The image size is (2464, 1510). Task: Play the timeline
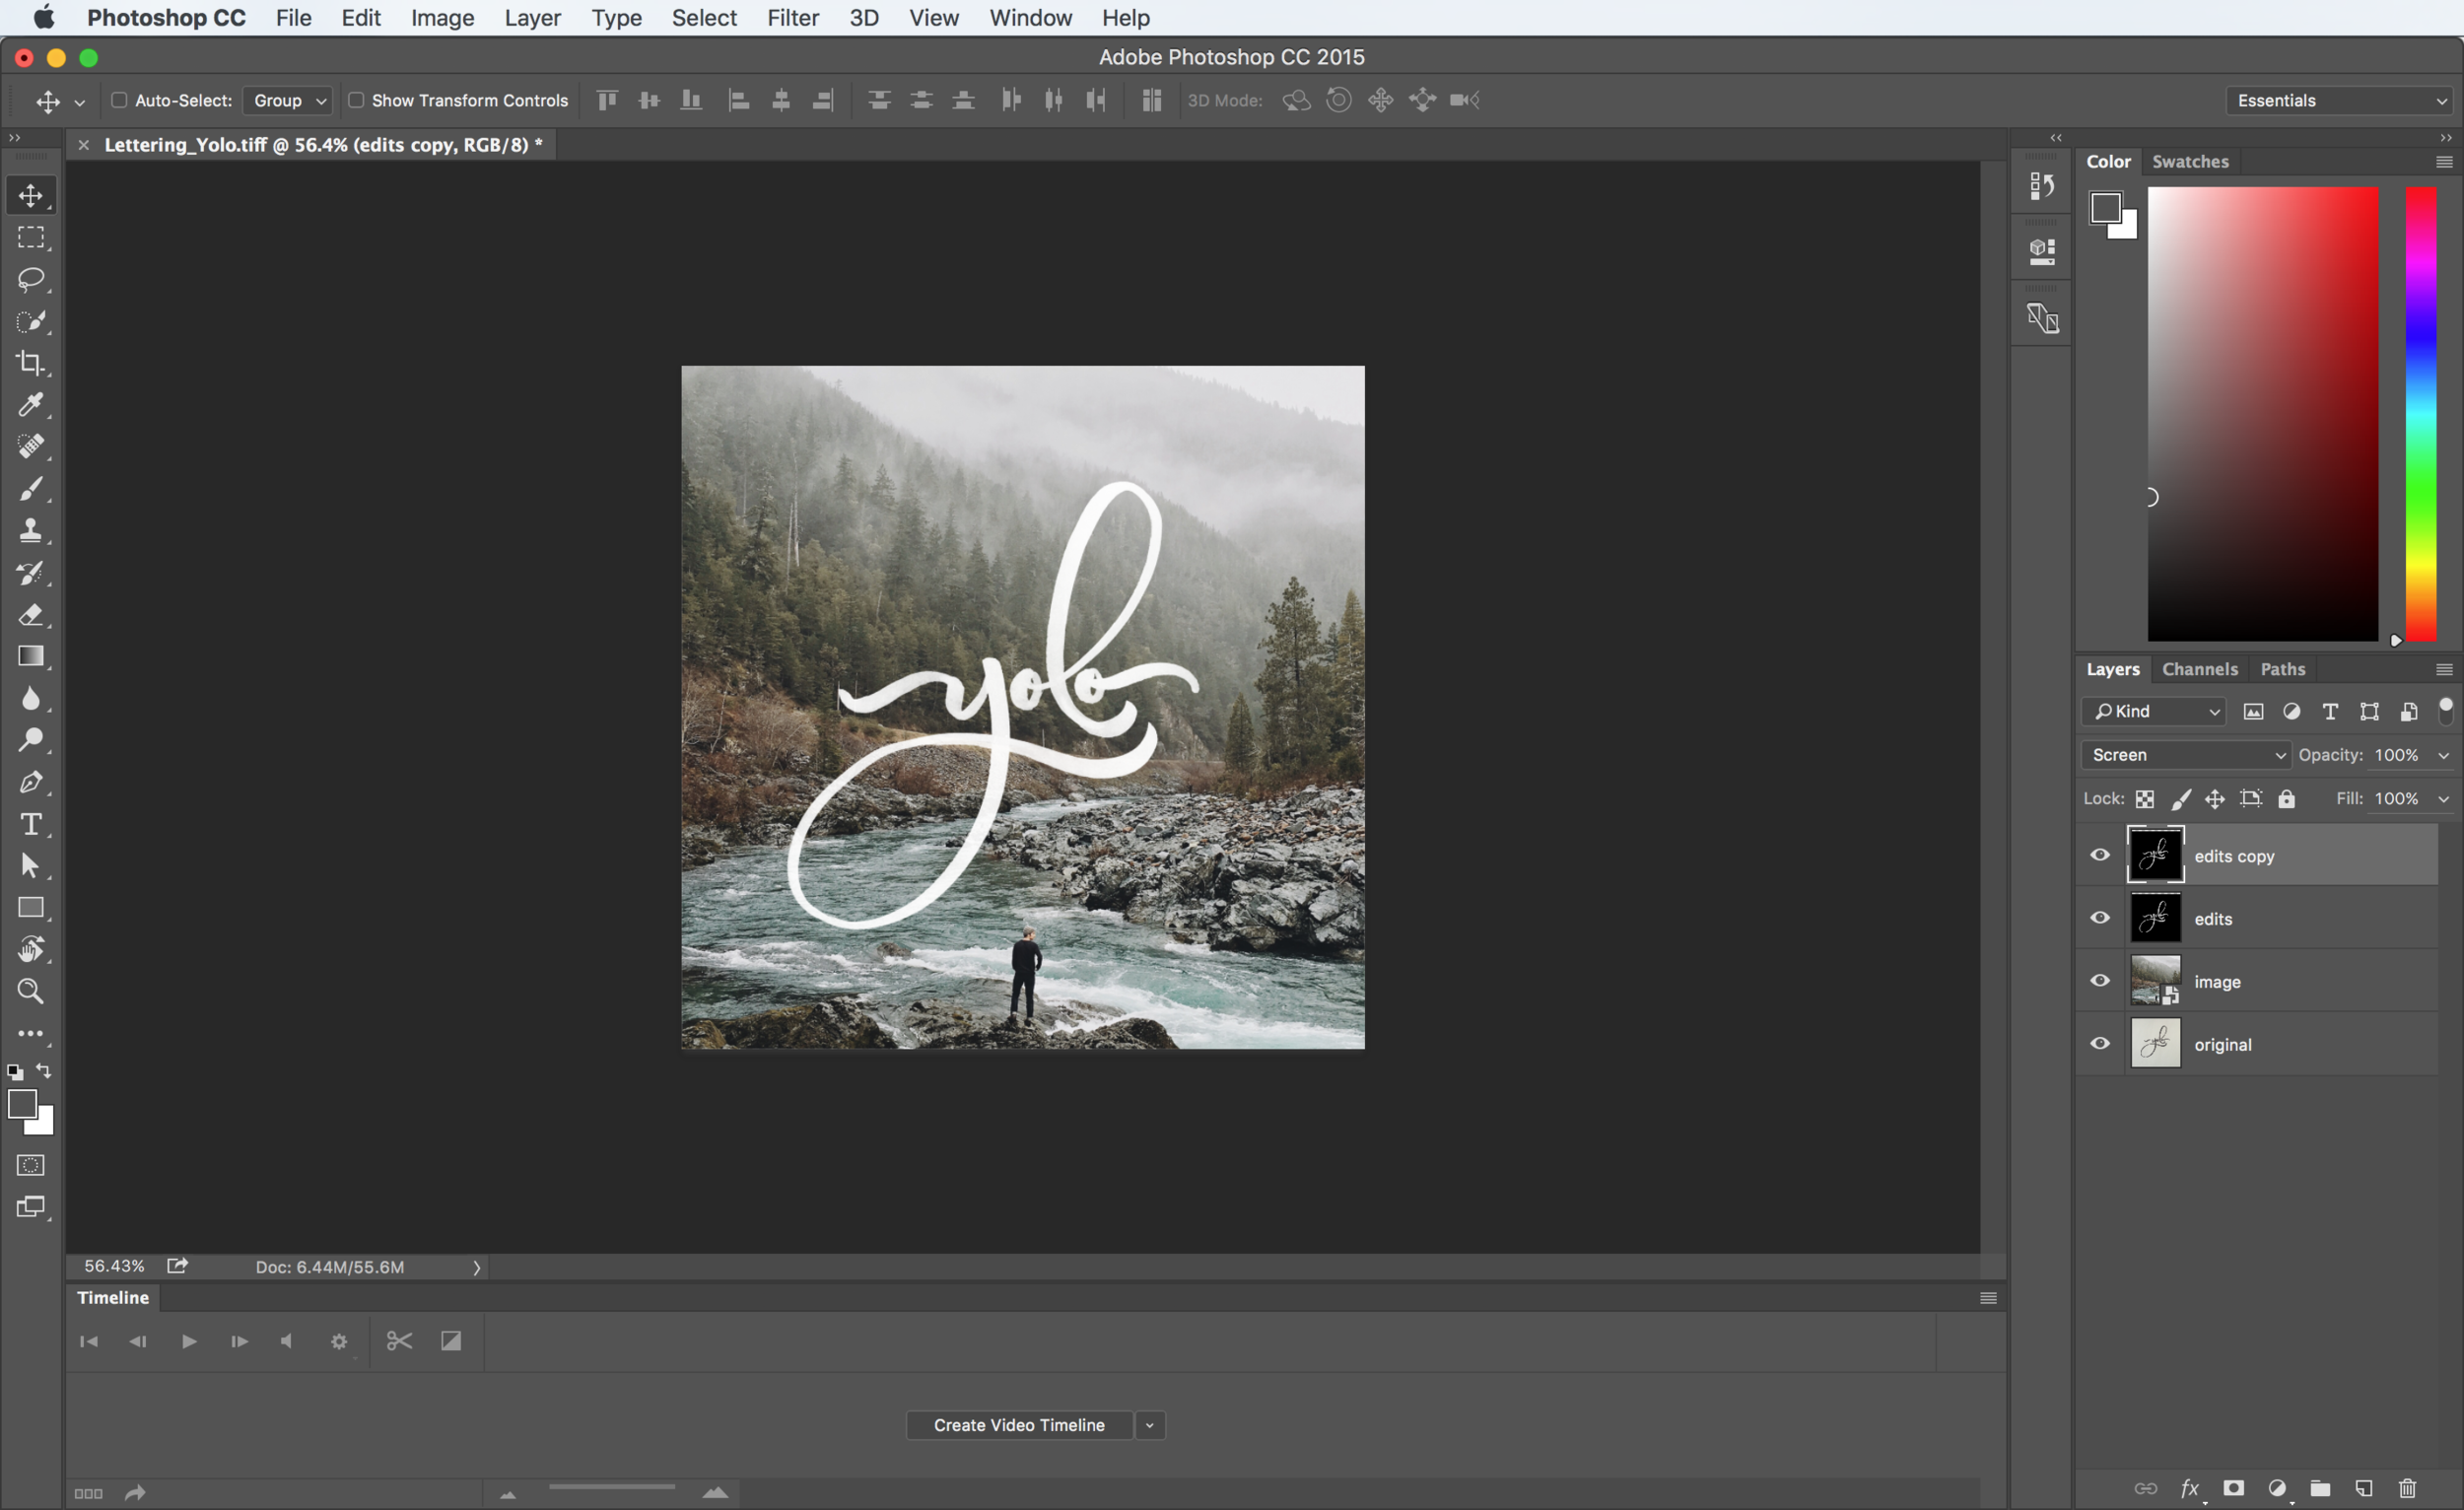pyautogui.click(x=188, y=1341)
